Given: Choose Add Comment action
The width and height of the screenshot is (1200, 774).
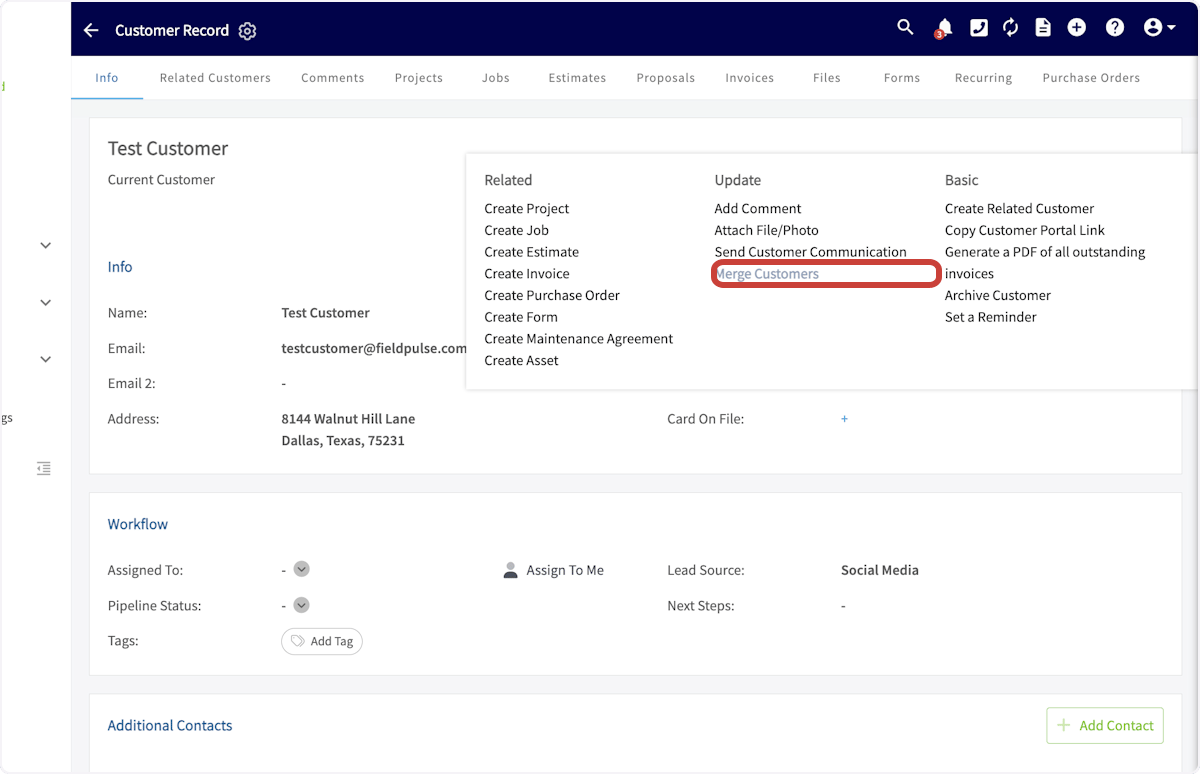Looking at the screenshot, I should click(x=758, y=208).
